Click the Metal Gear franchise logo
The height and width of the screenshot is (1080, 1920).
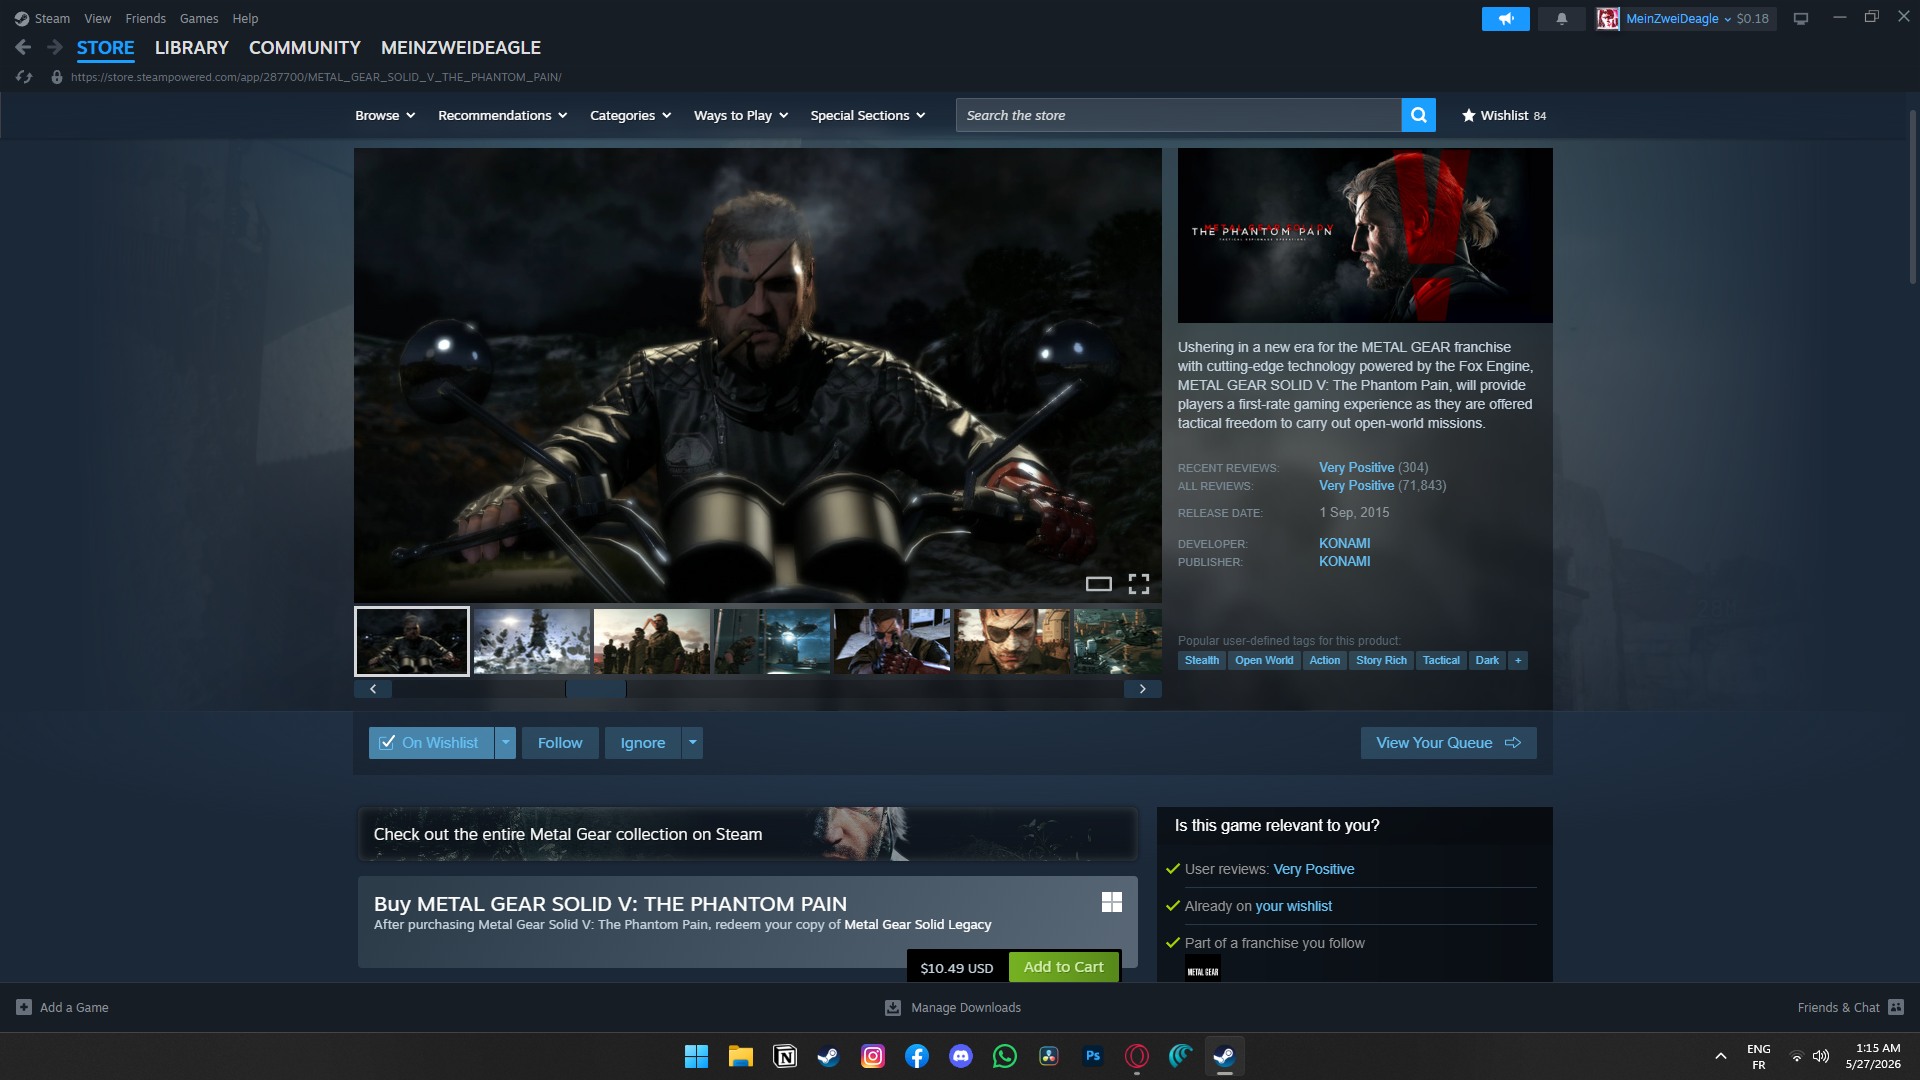click(1203, 970)
